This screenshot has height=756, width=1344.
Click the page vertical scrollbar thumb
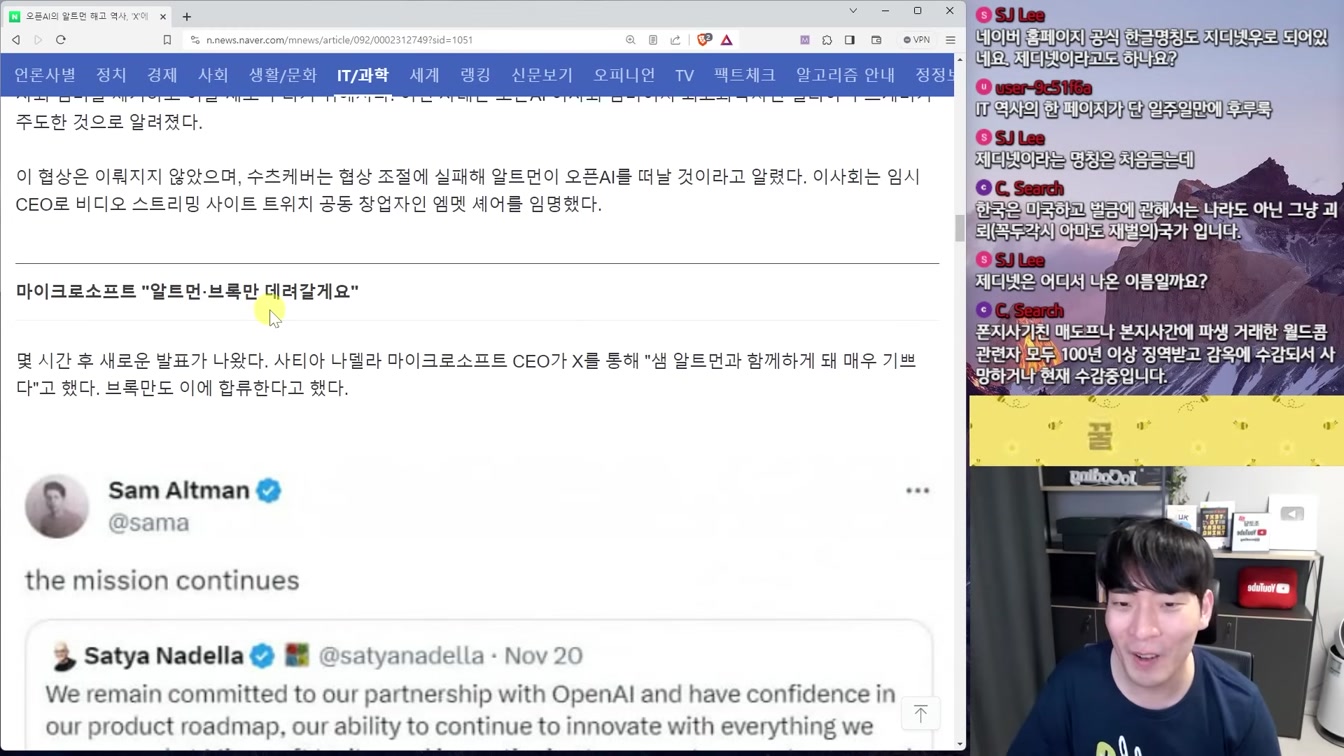pos(960,228)
